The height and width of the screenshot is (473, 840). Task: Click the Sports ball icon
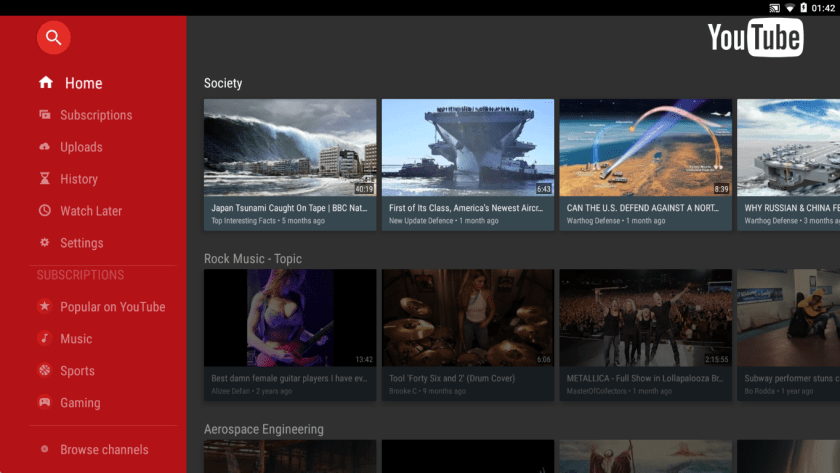(44, 370)
